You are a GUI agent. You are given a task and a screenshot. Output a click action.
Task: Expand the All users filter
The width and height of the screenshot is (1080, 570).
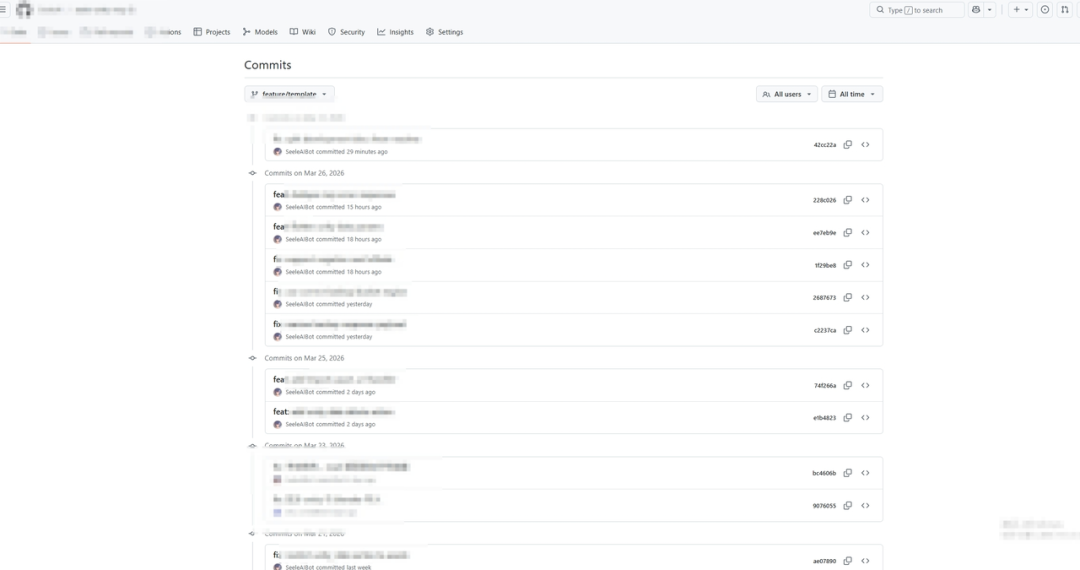pos(787,94)
